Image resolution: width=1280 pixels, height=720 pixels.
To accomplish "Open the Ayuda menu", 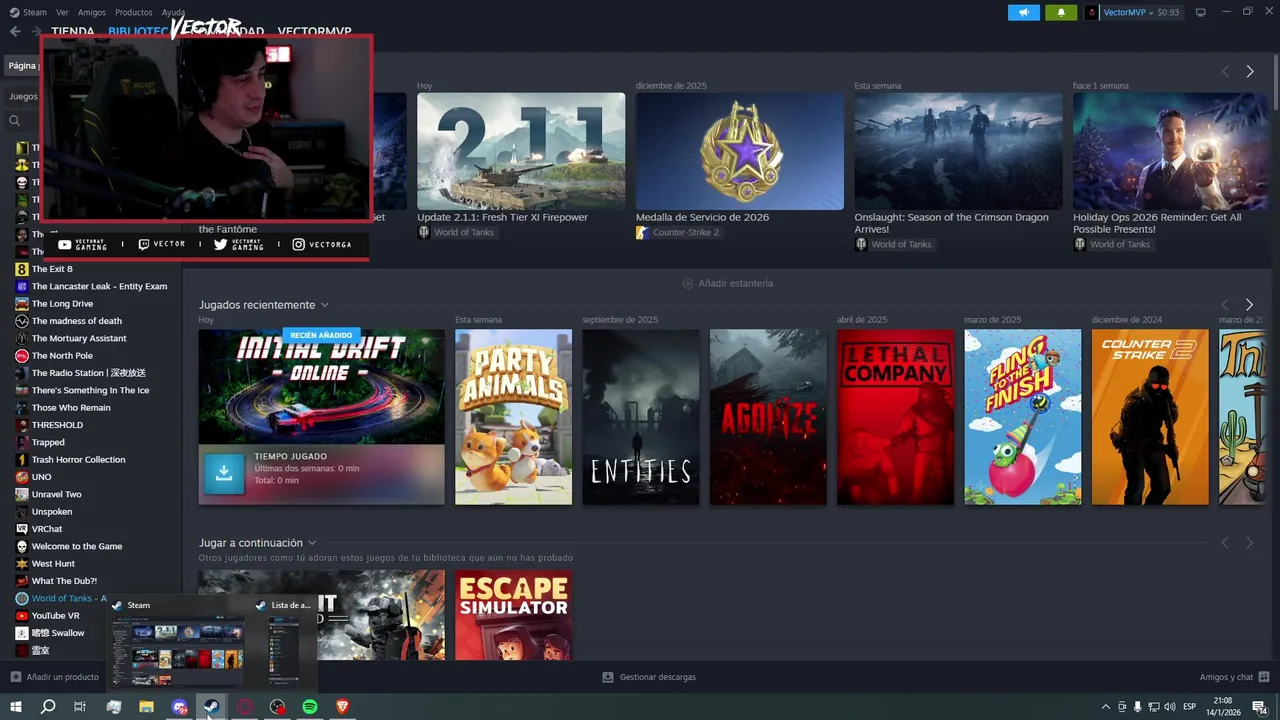I will coord(173,12).
